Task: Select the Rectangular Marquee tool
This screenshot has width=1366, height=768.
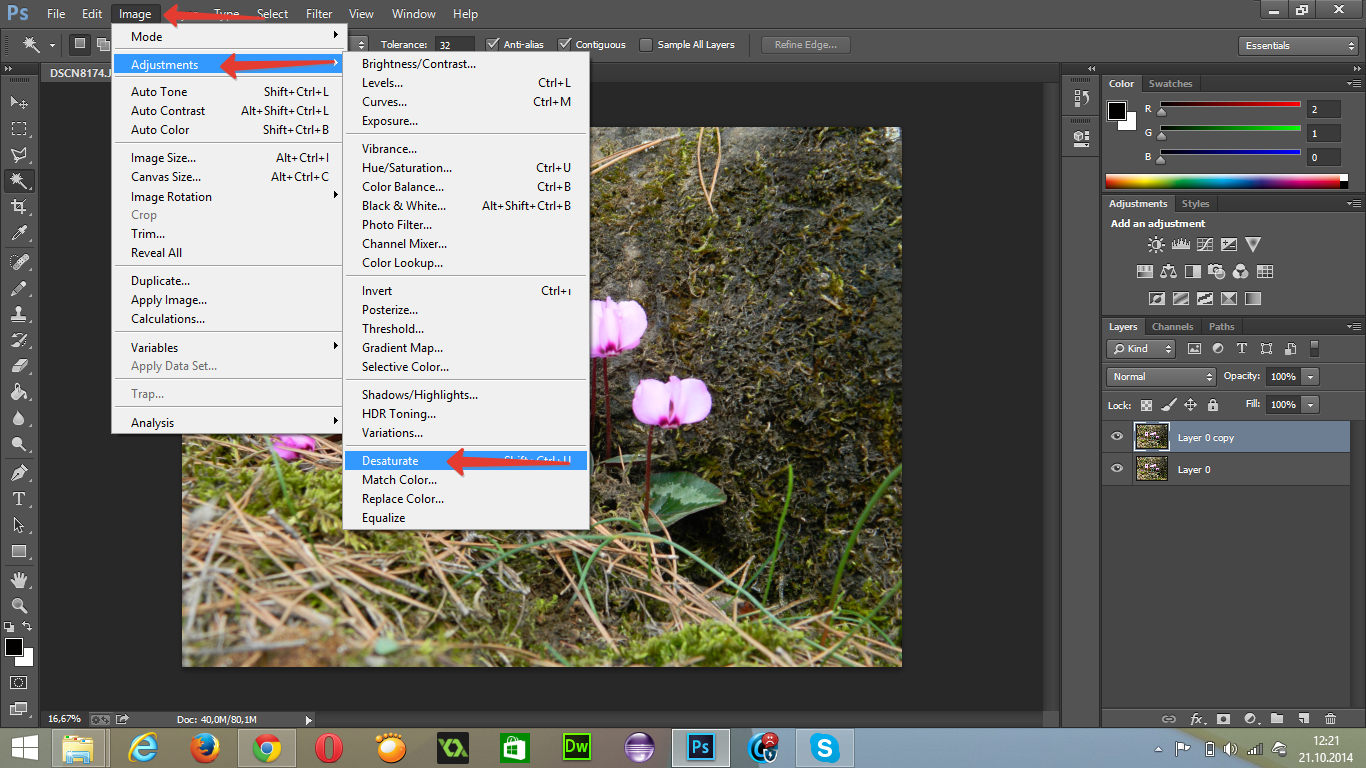Action: click(19, 129)
